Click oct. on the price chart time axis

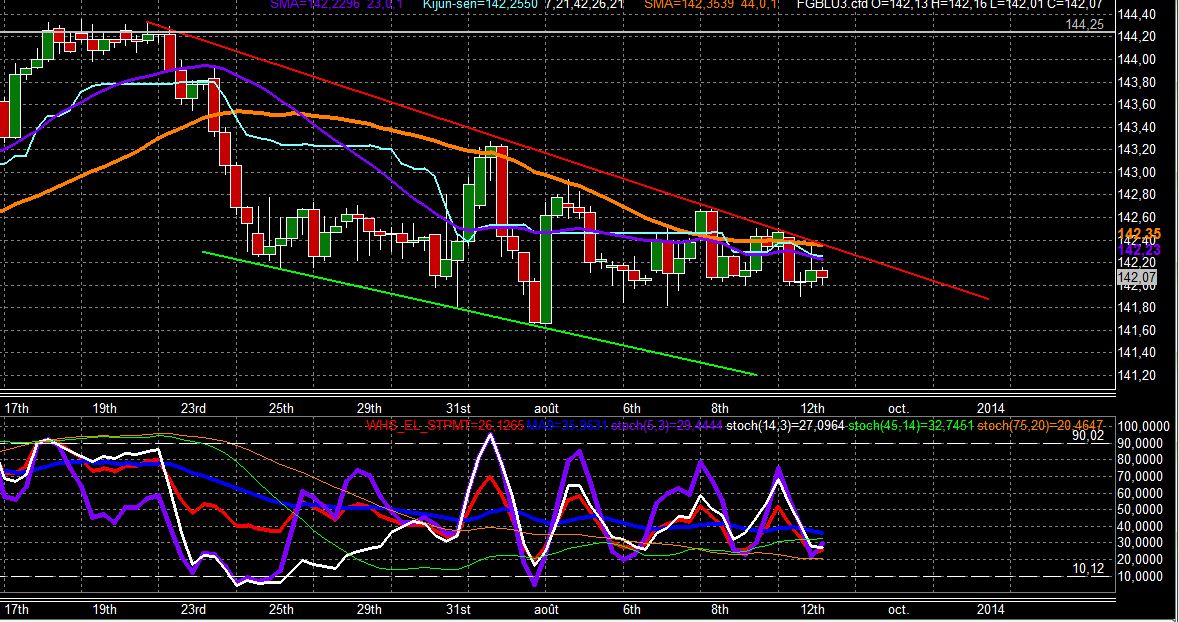coord(898,408)
